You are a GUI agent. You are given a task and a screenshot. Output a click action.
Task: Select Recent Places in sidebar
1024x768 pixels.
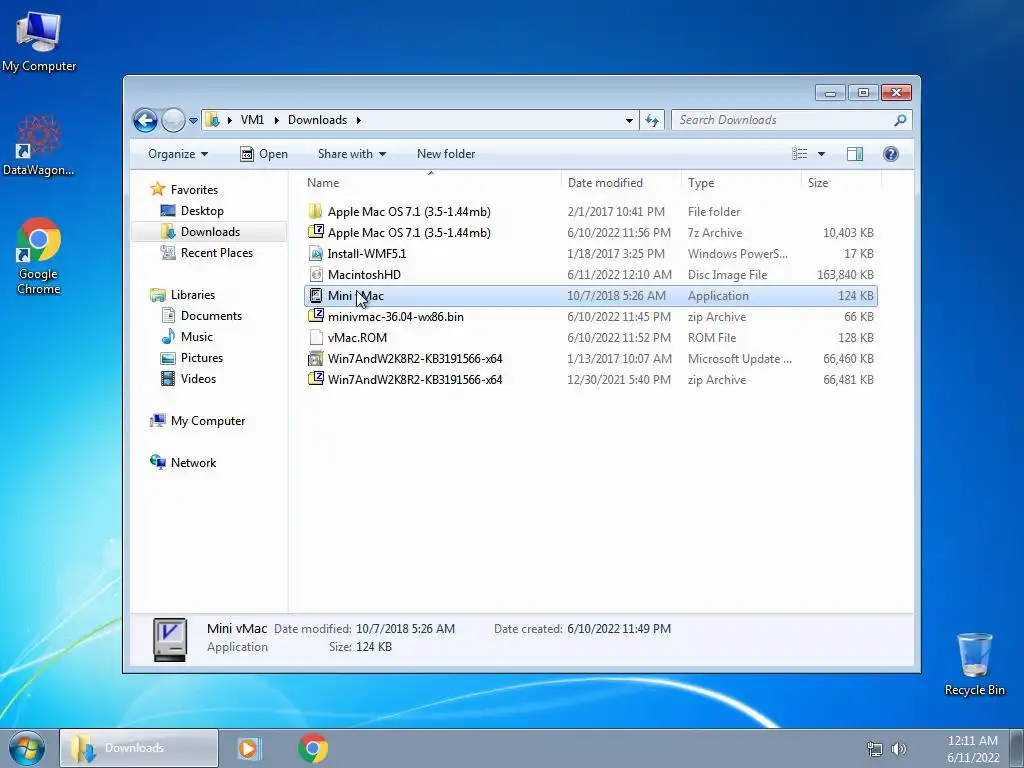[x=216, y=253]
